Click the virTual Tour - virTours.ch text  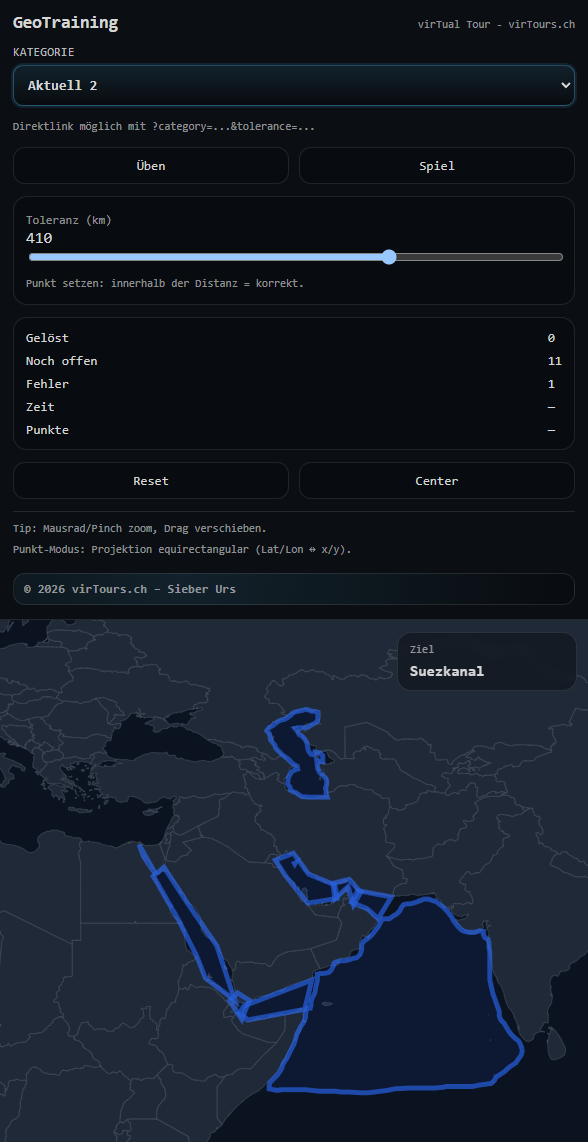[x=496, y=24]
